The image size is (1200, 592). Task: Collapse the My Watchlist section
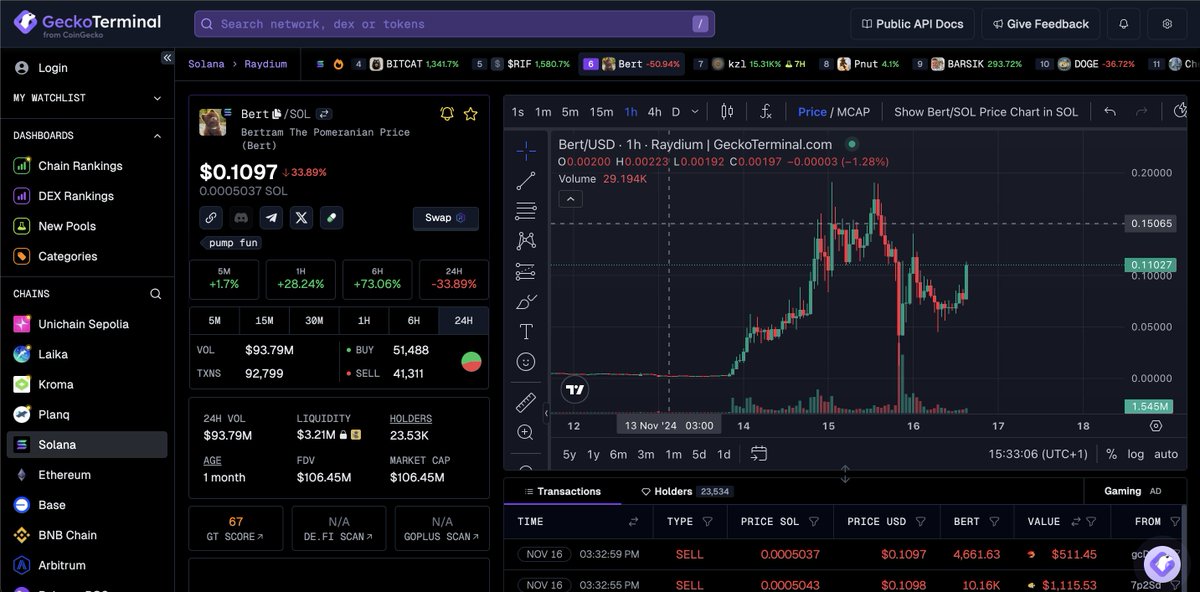pyautogui.click(x=157, y=98)
